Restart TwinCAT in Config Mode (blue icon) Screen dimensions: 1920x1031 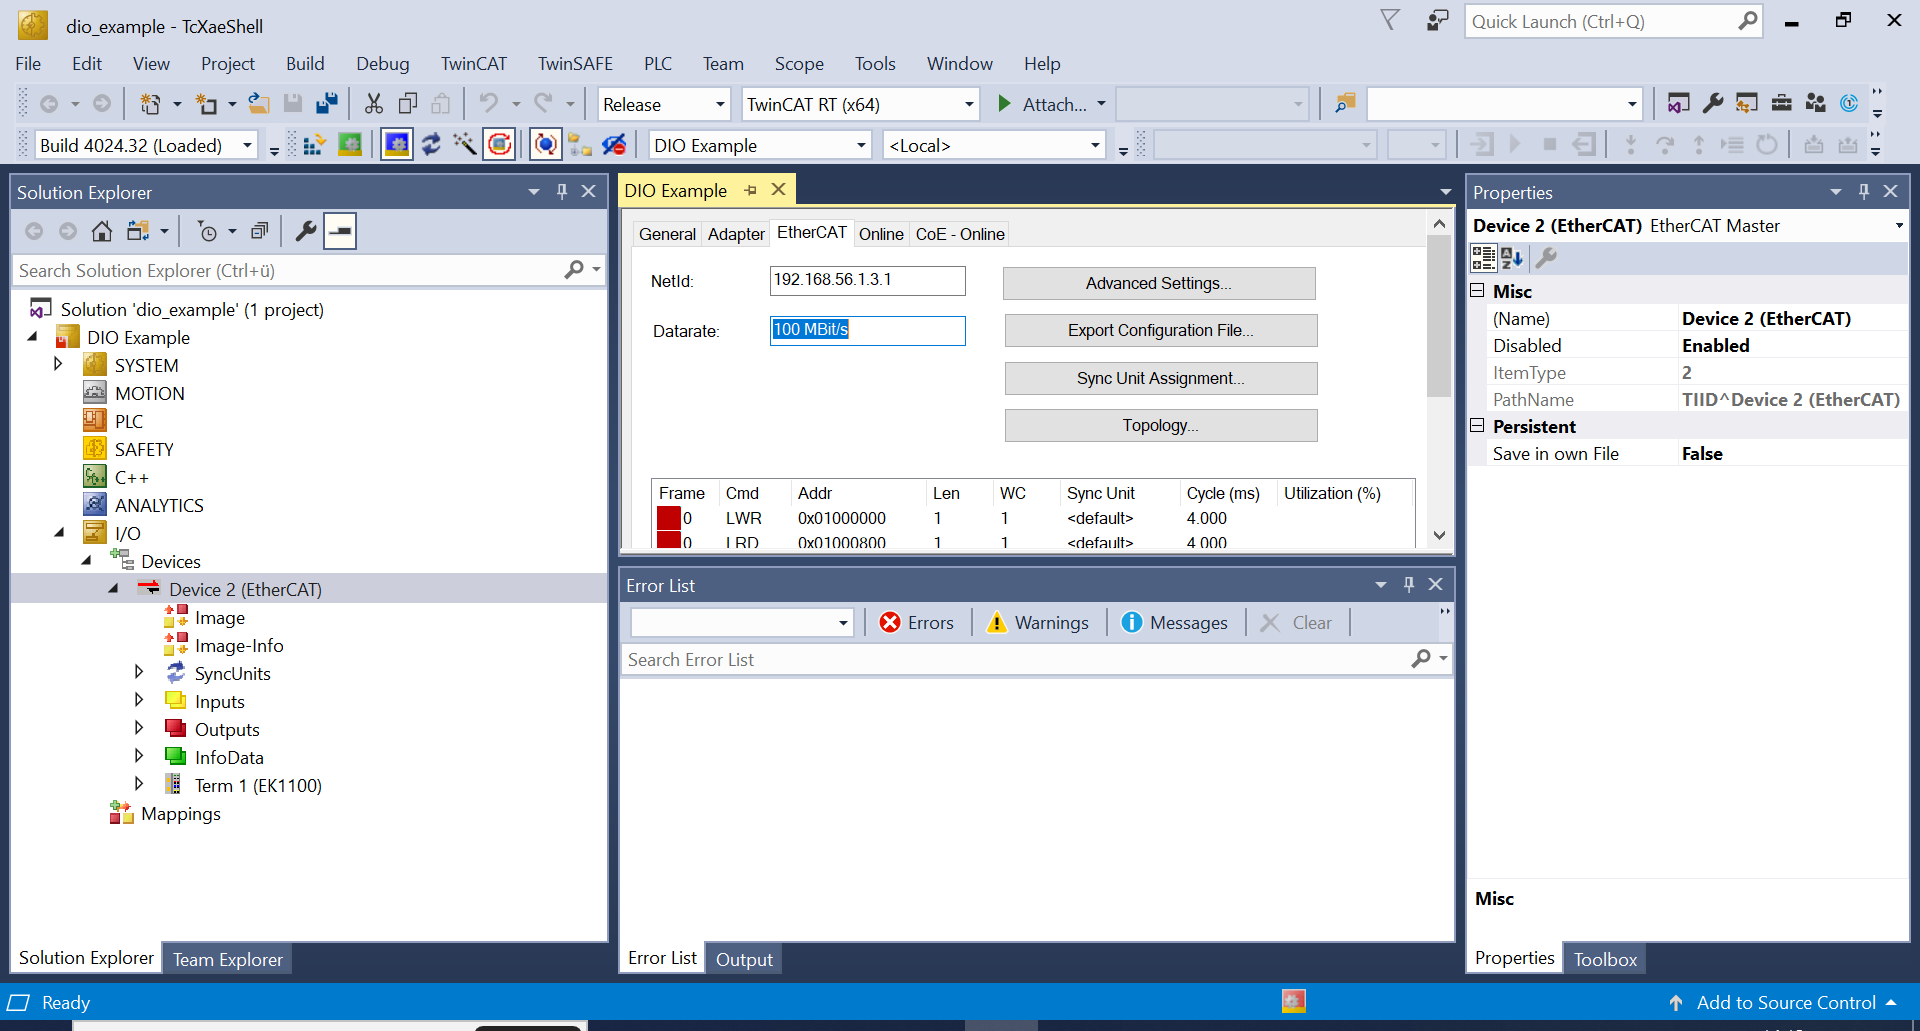397,145
